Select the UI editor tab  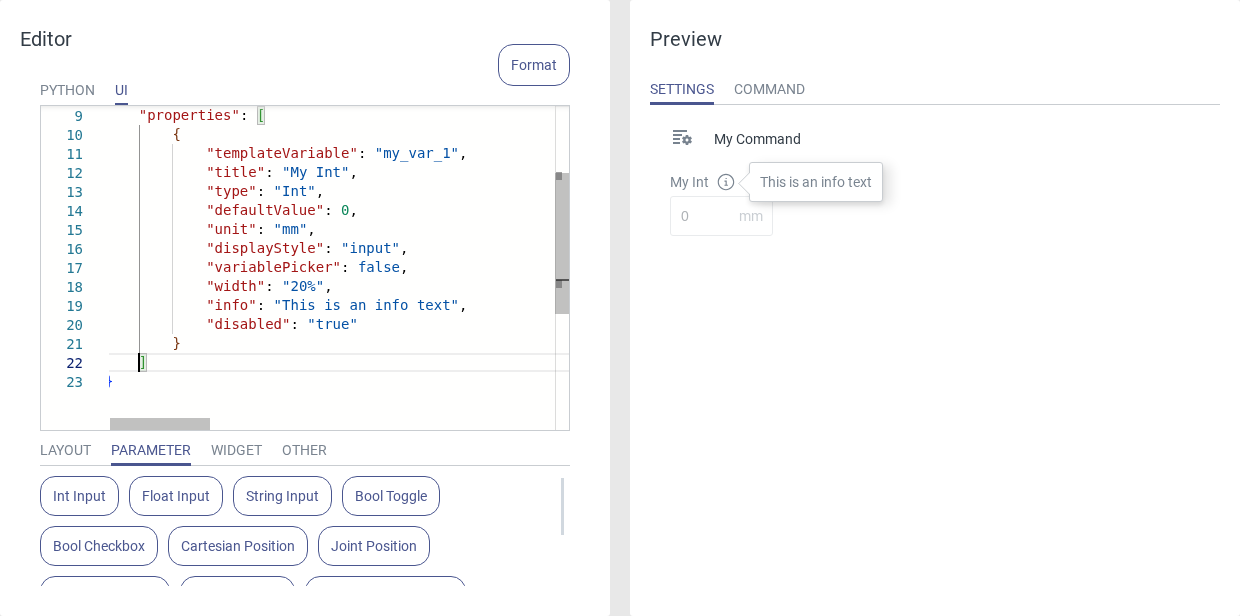[121, 90]
